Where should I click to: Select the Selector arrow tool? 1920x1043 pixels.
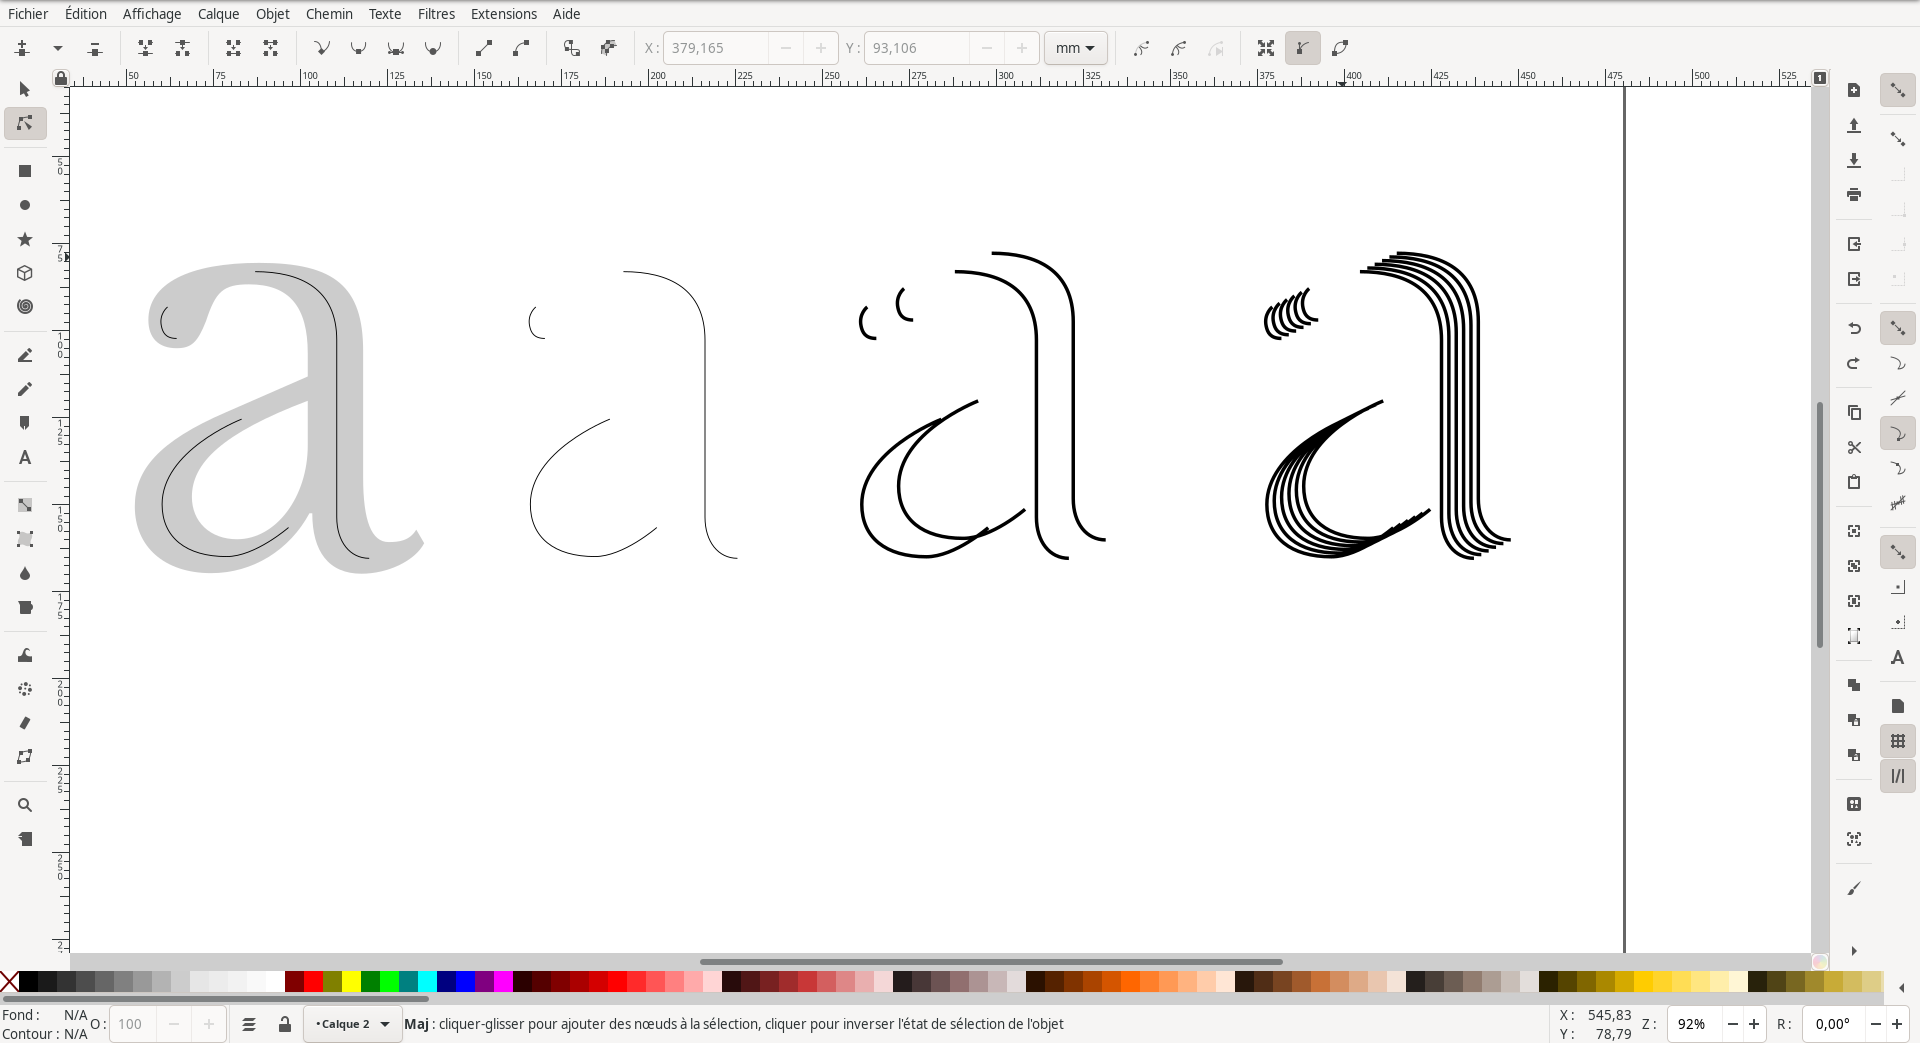(25, 90)
